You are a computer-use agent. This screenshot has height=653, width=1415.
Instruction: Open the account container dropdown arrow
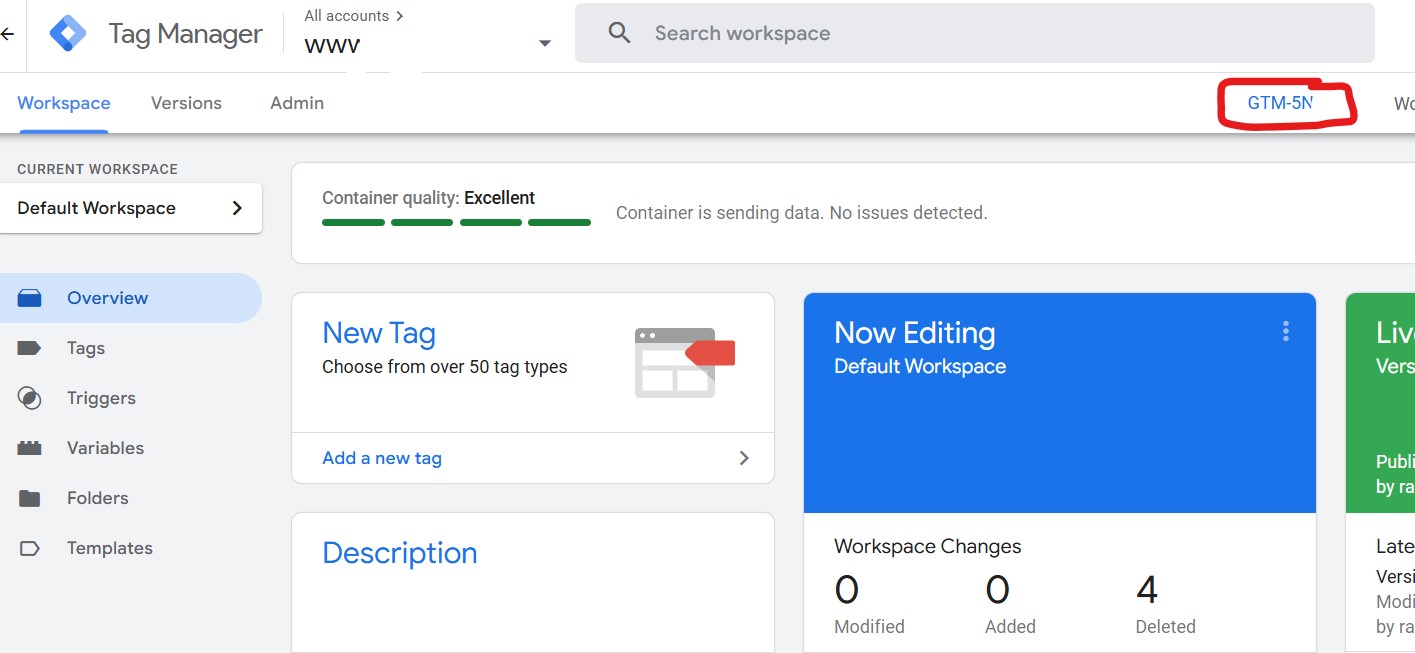545,43
